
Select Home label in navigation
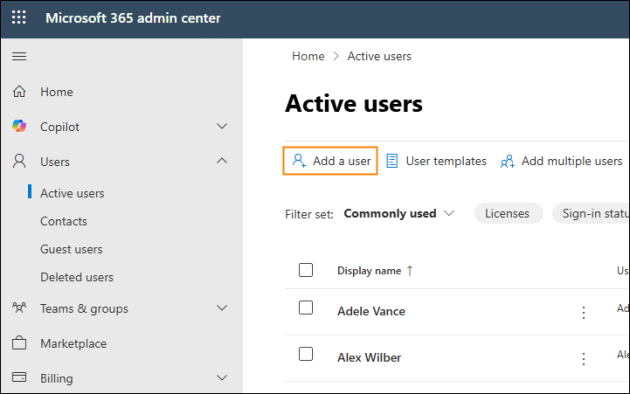click(x=57, y=92)
